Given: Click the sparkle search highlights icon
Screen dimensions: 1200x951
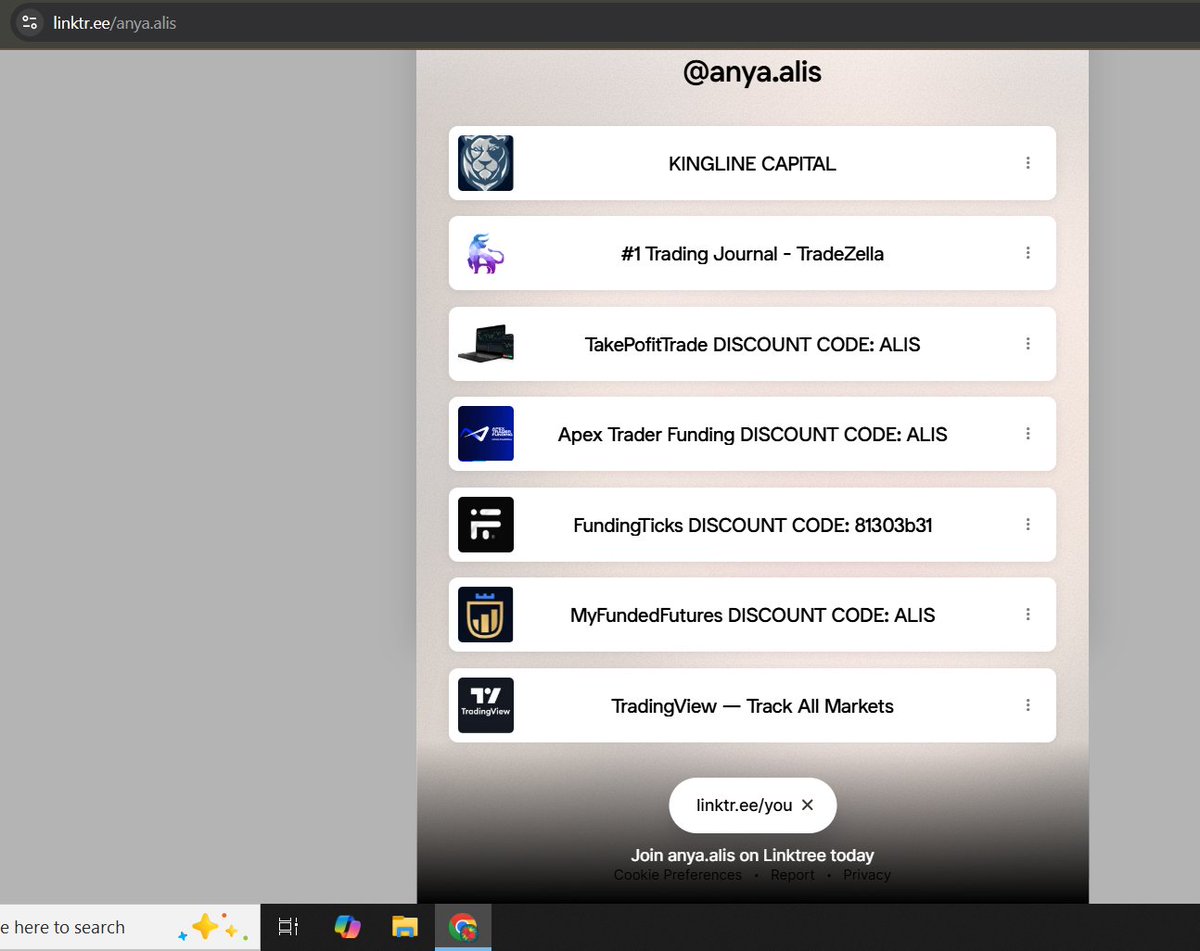Looking at the screenshot, I should tap(211, 927).
